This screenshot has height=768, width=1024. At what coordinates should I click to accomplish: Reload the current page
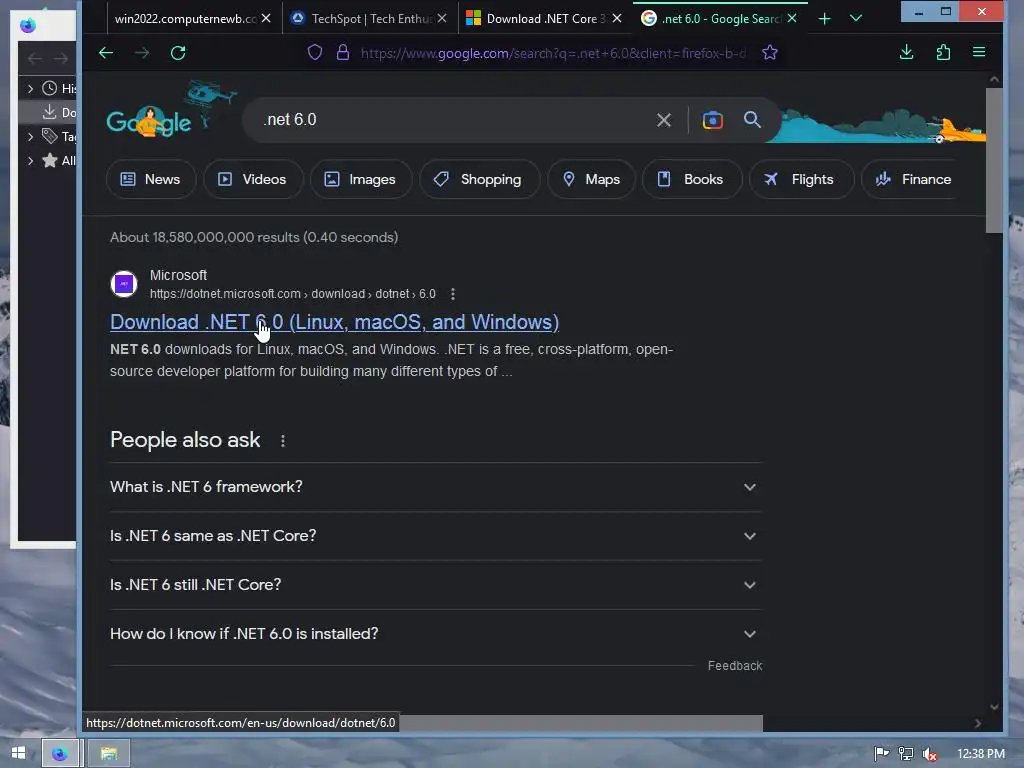tap(178, 53)
